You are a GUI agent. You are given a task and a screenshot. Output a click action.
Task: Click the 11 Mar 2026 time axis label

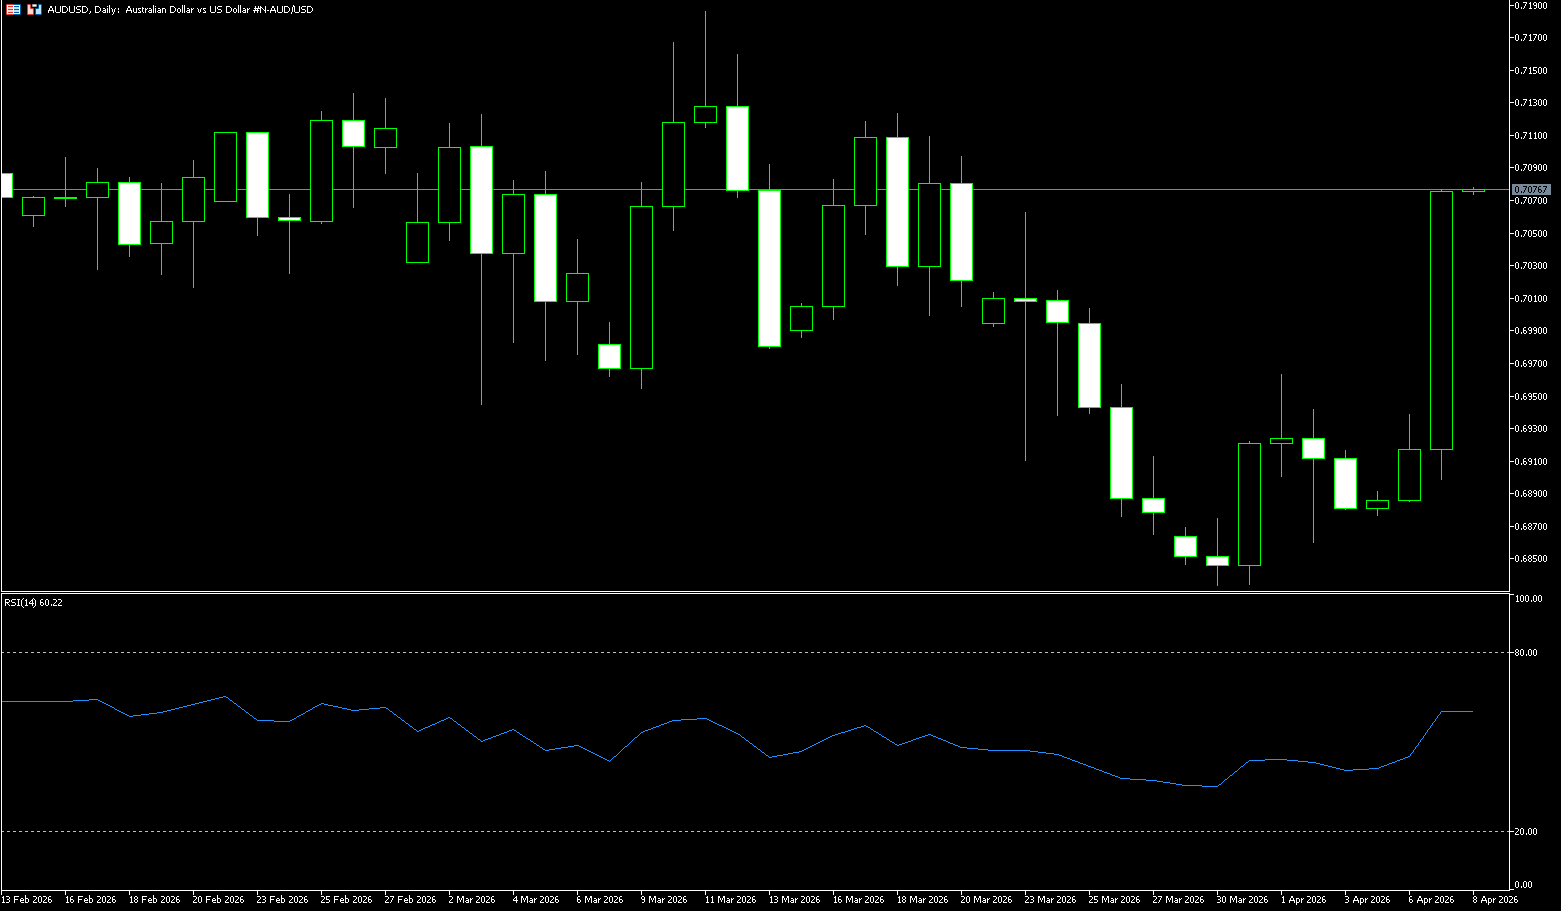coord(730,900)
